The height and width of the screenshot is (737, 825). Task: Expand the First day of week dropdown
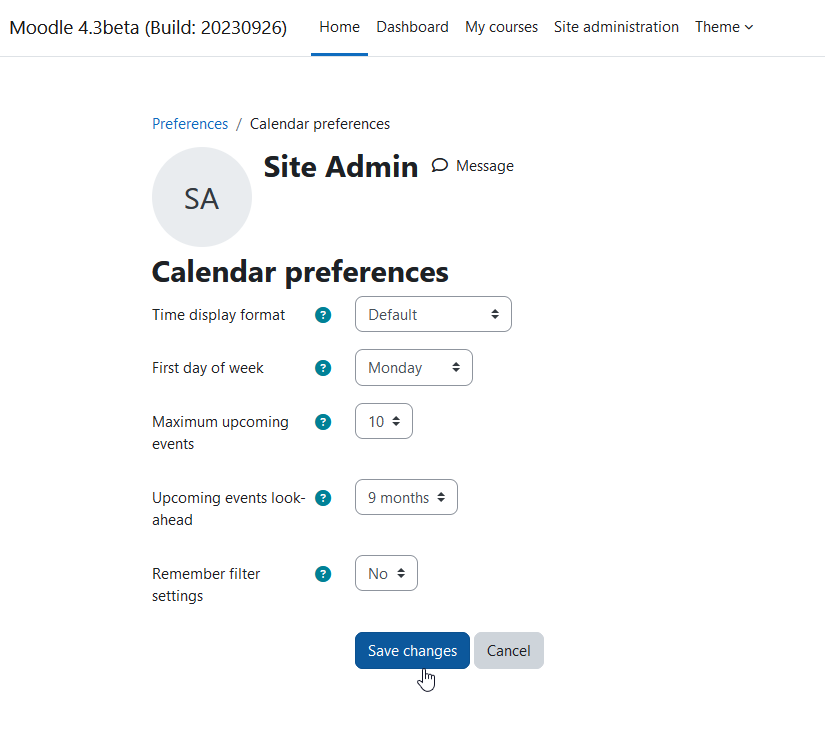point(414,368)
